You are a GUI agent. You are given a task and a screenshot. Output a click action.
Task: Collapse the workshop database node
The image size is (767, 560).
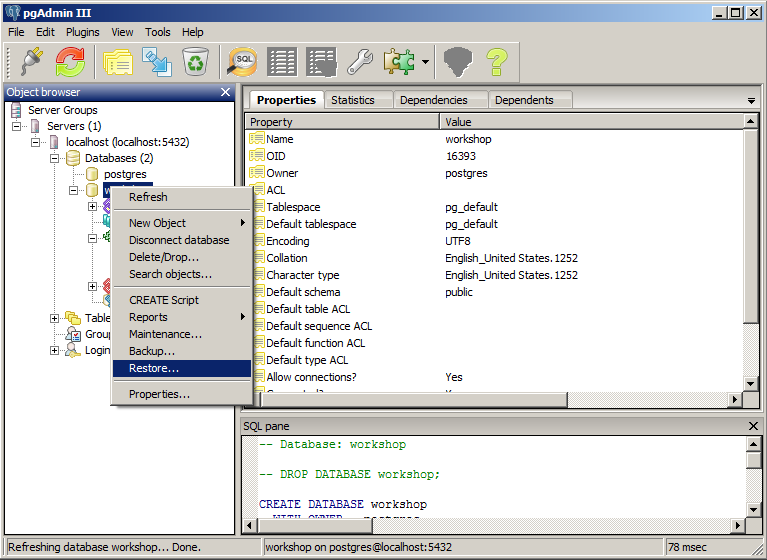73,190
